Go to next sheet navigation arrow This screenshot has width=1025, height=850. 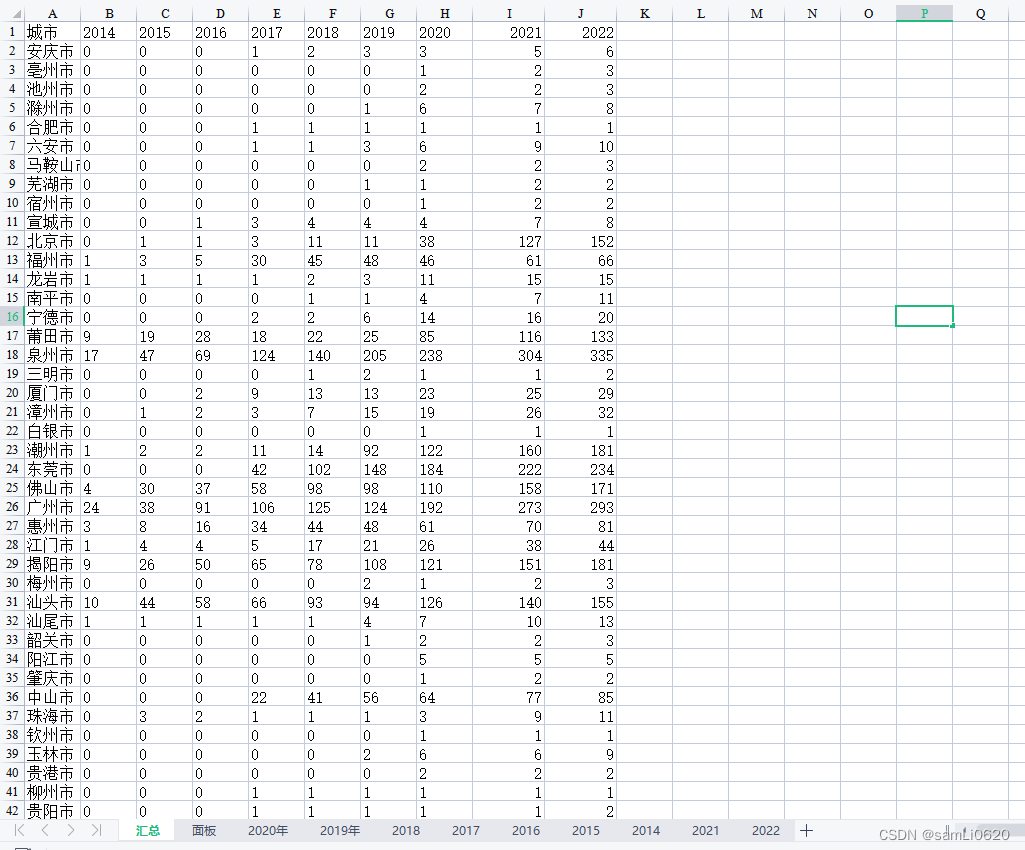click(71, 830)
